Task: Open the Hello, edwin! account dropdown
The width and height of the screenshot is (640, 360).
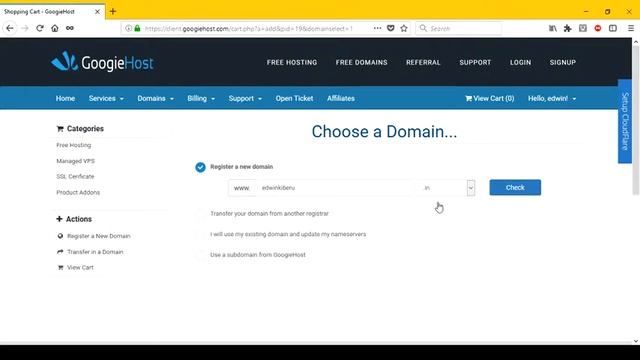Action: pos(552,98)
